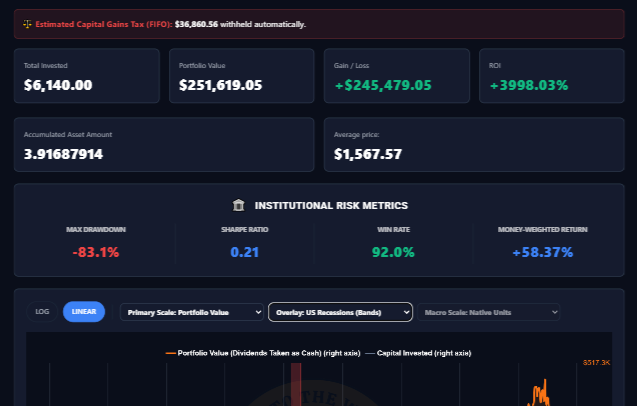Click Total Invested value $6,140.00
The image size is (637, 406).
pyautogui.click(x=58, y=85)
